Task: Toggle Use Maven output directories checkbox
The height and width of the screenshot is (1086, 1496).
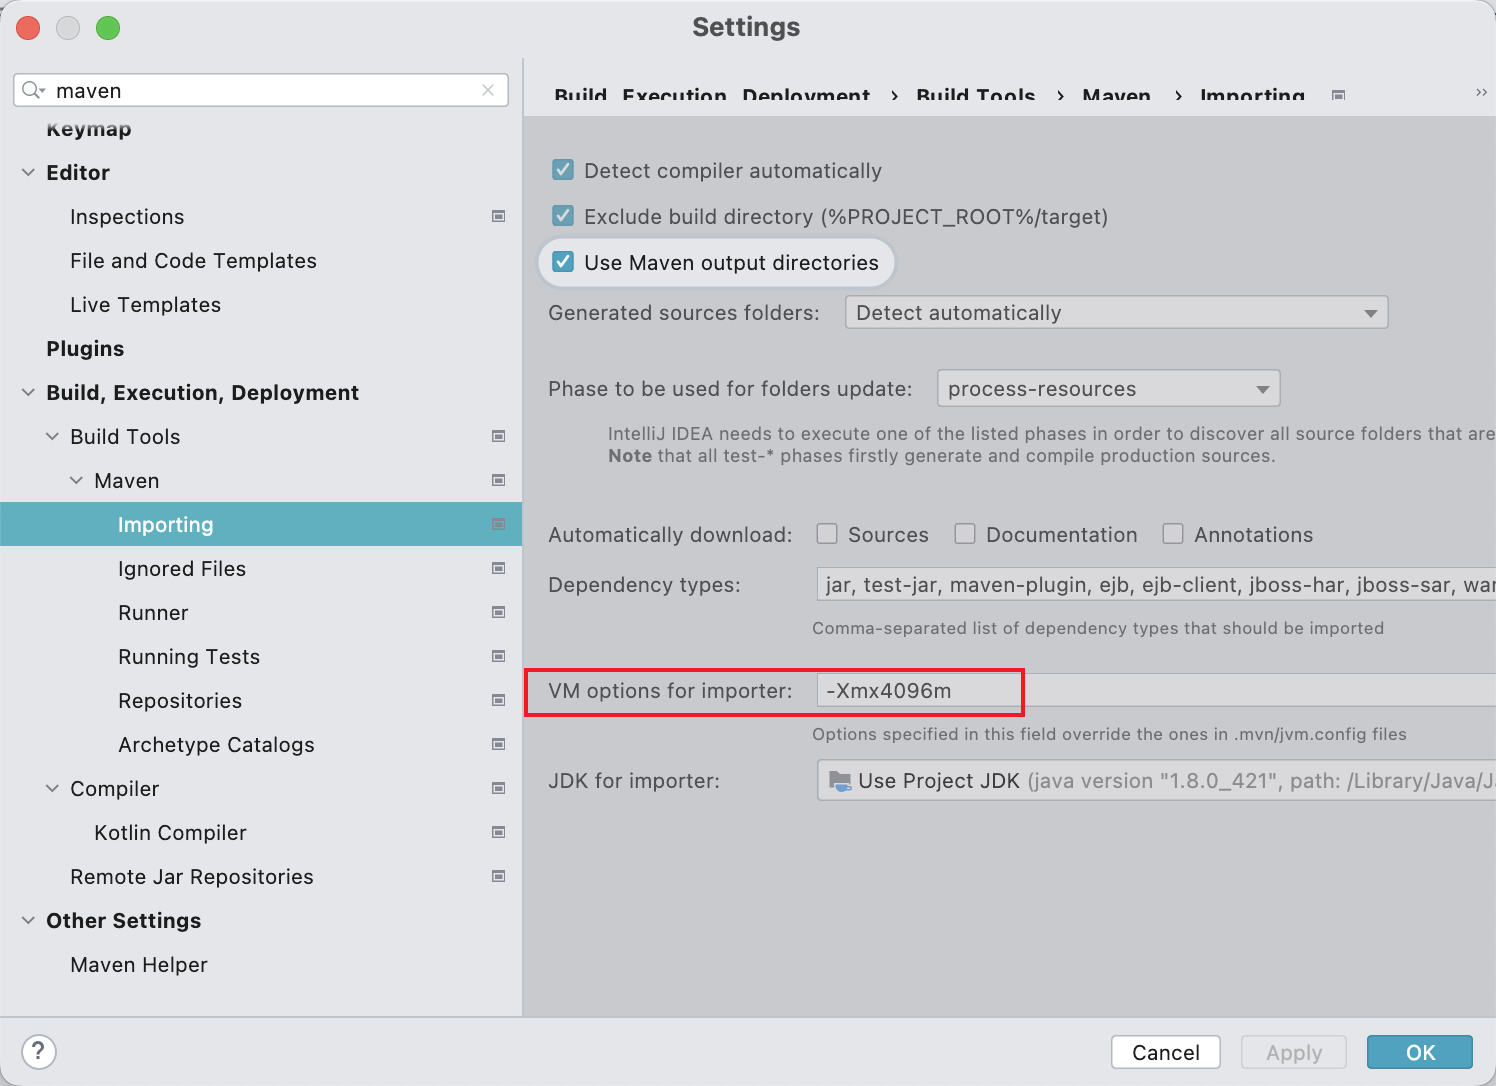Action: tap(563, 262)
